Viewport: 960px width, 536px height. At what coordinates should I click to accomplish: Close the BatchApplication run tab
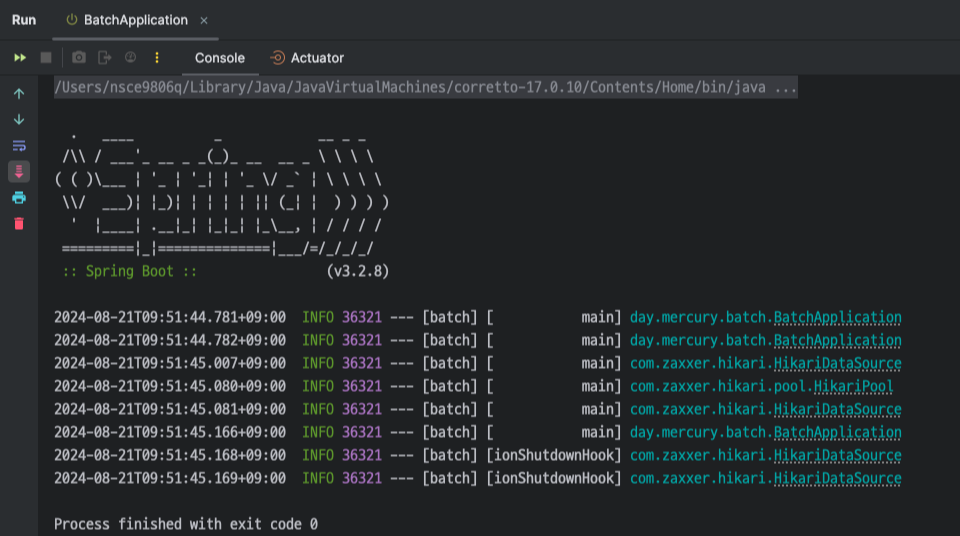204,21
